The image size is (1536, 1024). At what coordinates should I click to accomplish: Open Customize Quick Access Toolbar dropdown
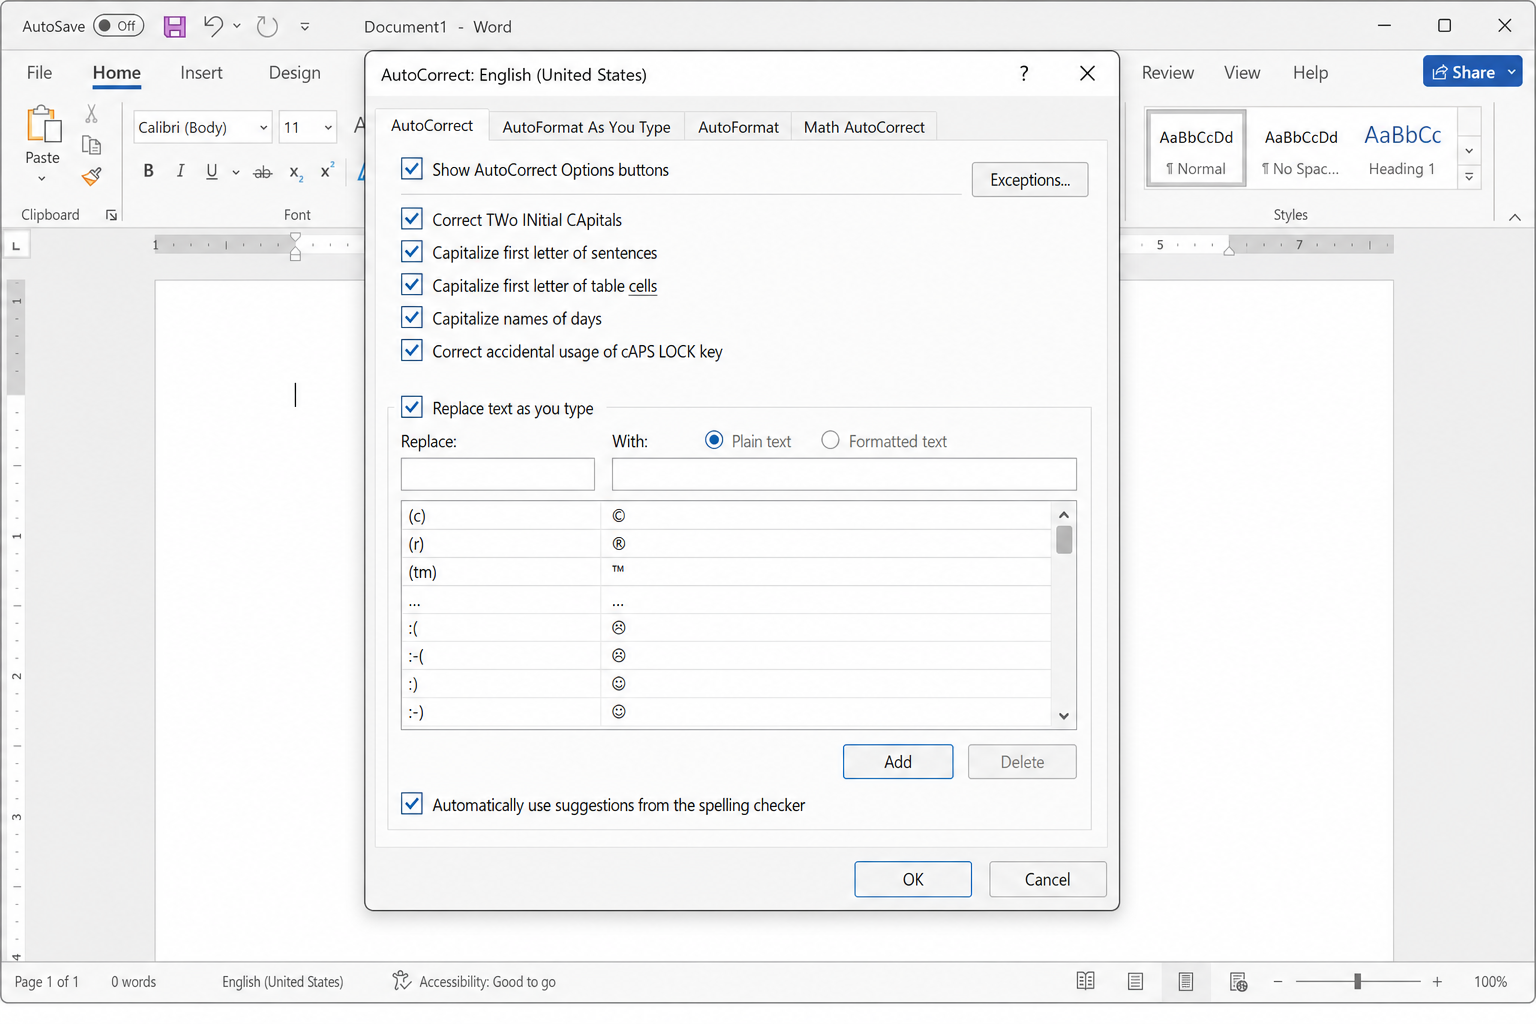click(304, 27)
